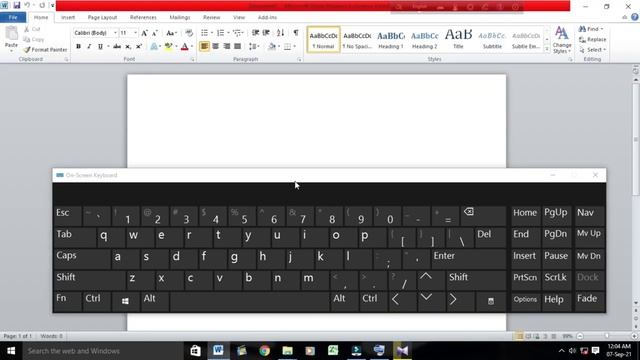Toggle ScrLk key on On-Screen Keyboard

coord(557,280)
